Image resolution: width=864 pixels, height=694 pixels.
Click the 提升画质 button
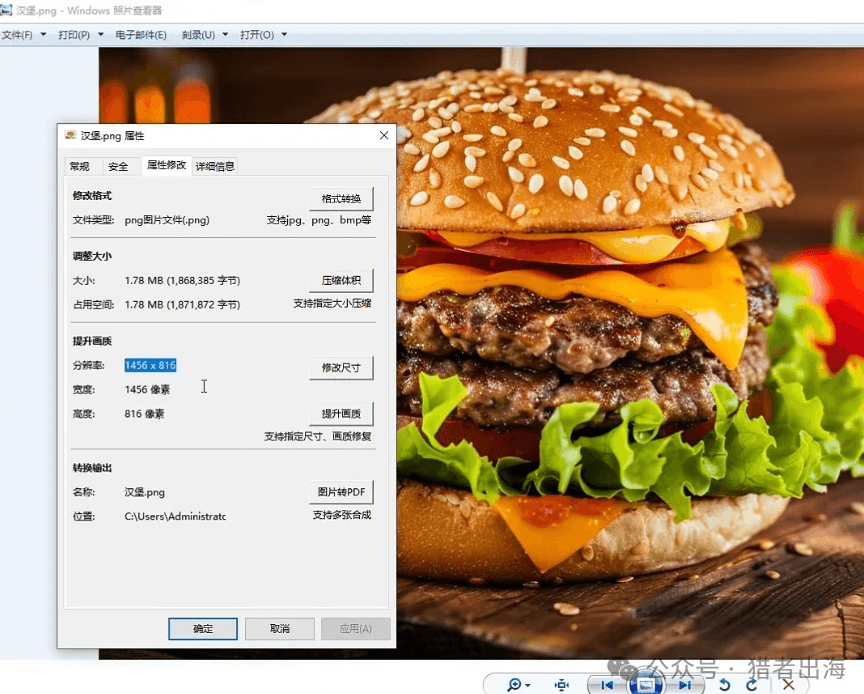click(340, 414)
